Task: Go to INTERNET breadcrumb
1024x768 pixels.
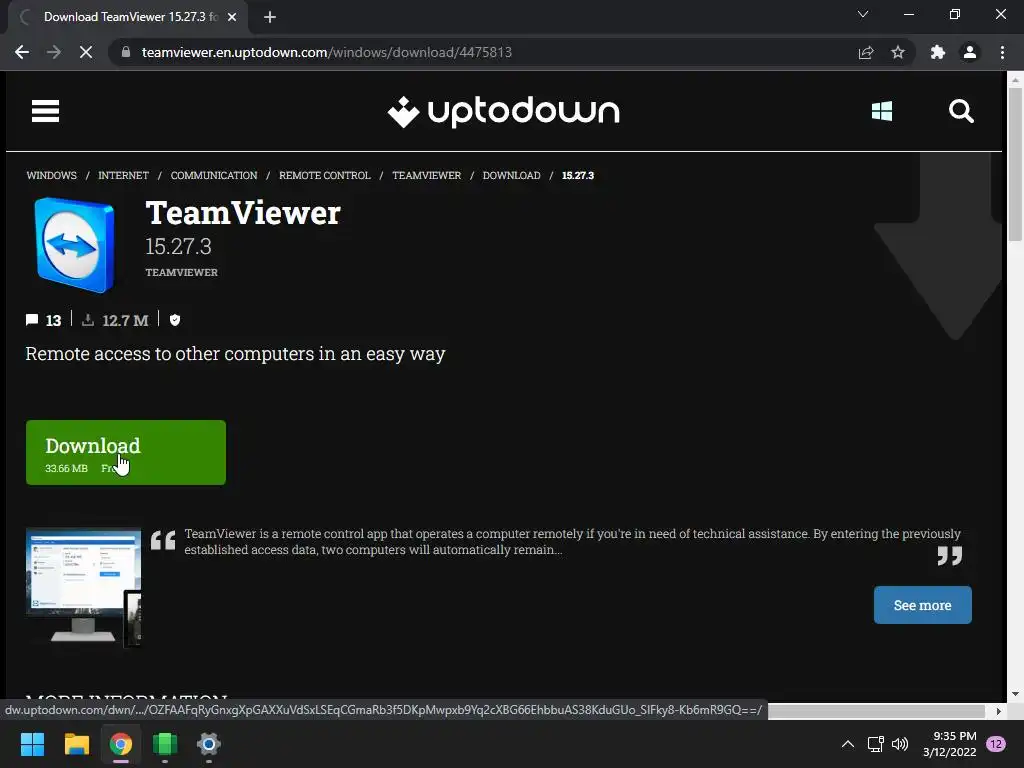Action: coord(123,176)
